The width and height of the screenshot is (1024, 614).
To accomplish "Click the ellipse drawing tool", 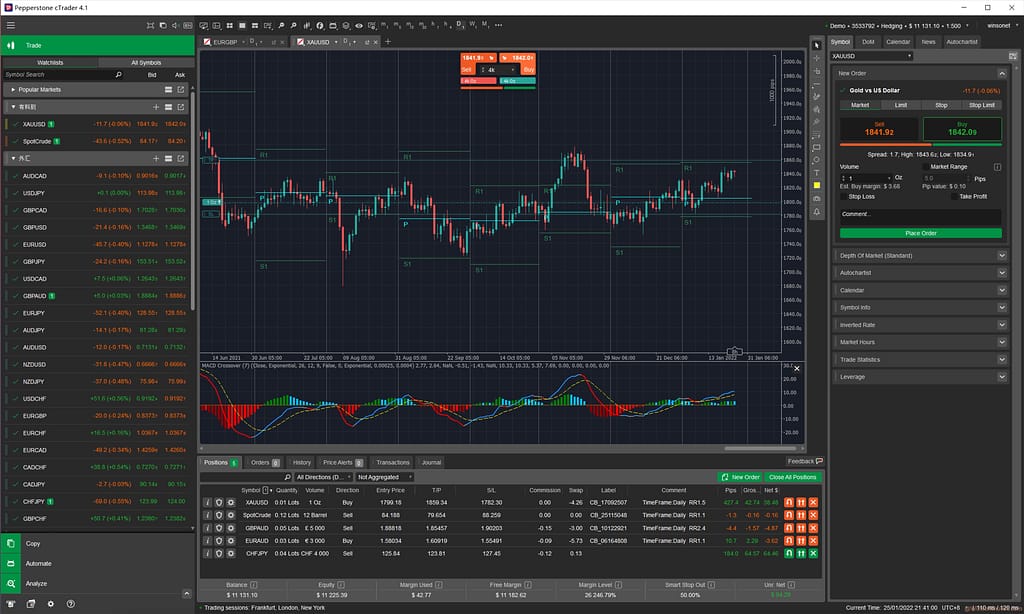I will [817, 160].
